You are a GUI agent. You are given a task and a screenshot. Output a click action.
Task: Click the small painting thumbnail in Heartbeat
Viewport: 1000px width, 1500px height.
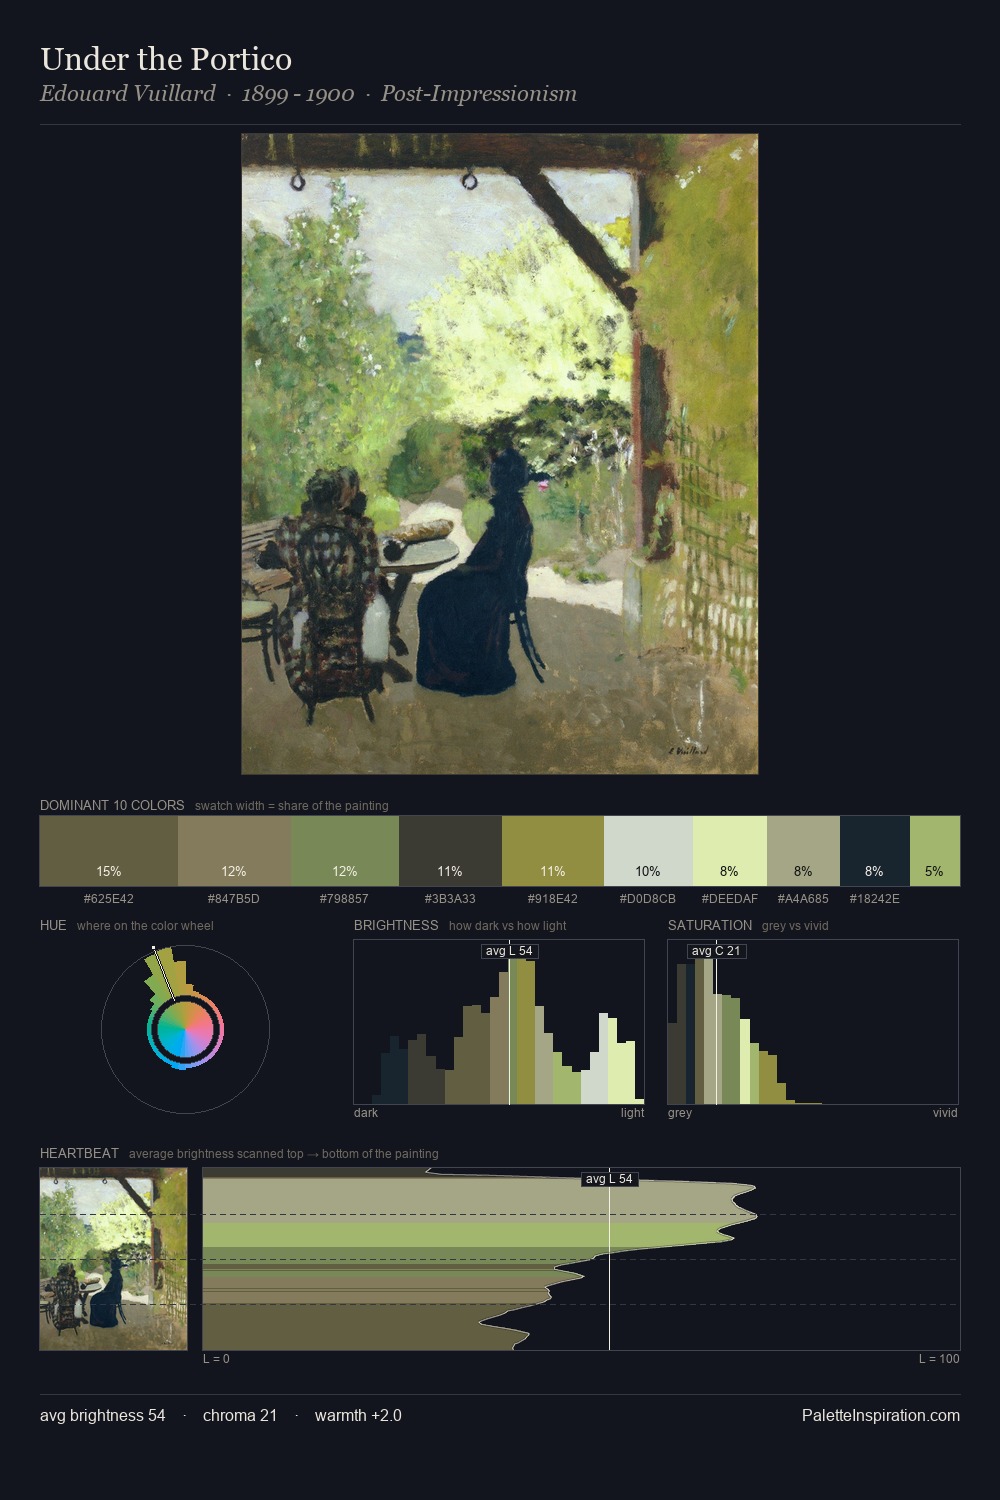(113, 1259)
